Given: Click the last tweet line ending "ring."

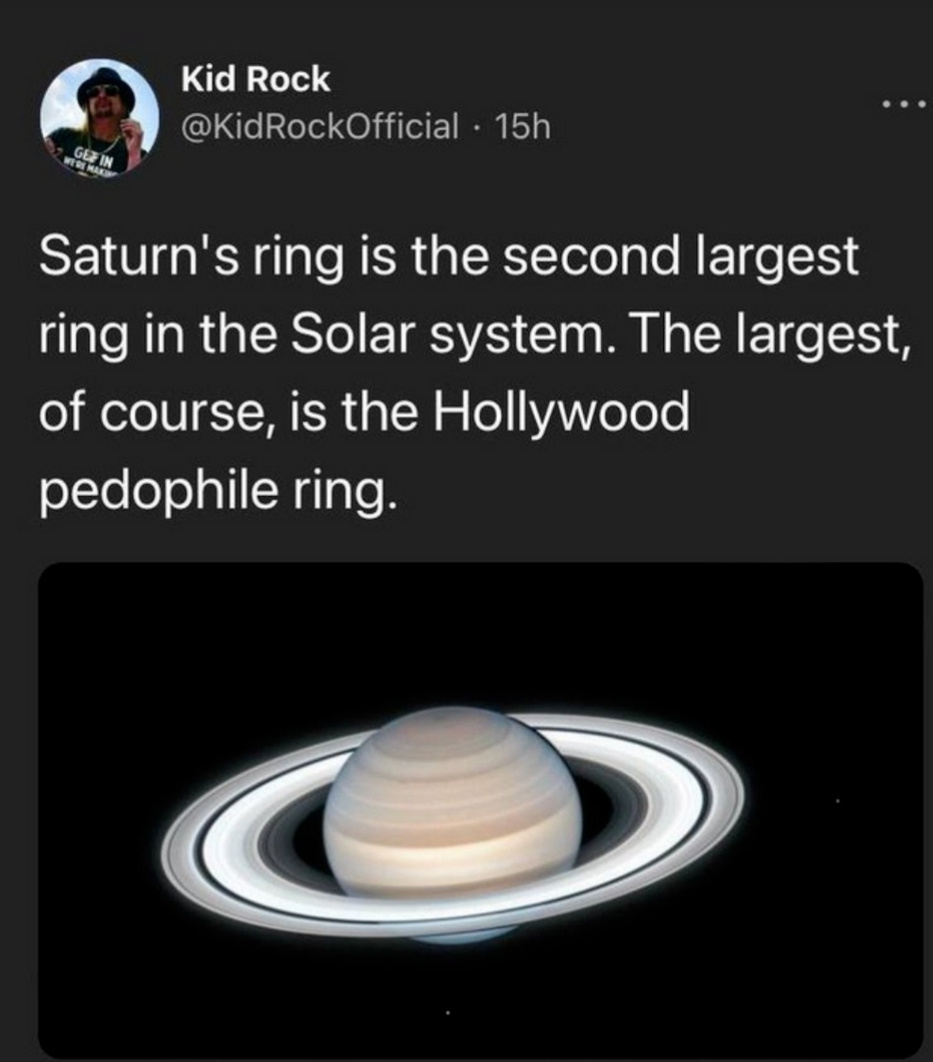Looking at the screenshot, I should coord(210,489).
